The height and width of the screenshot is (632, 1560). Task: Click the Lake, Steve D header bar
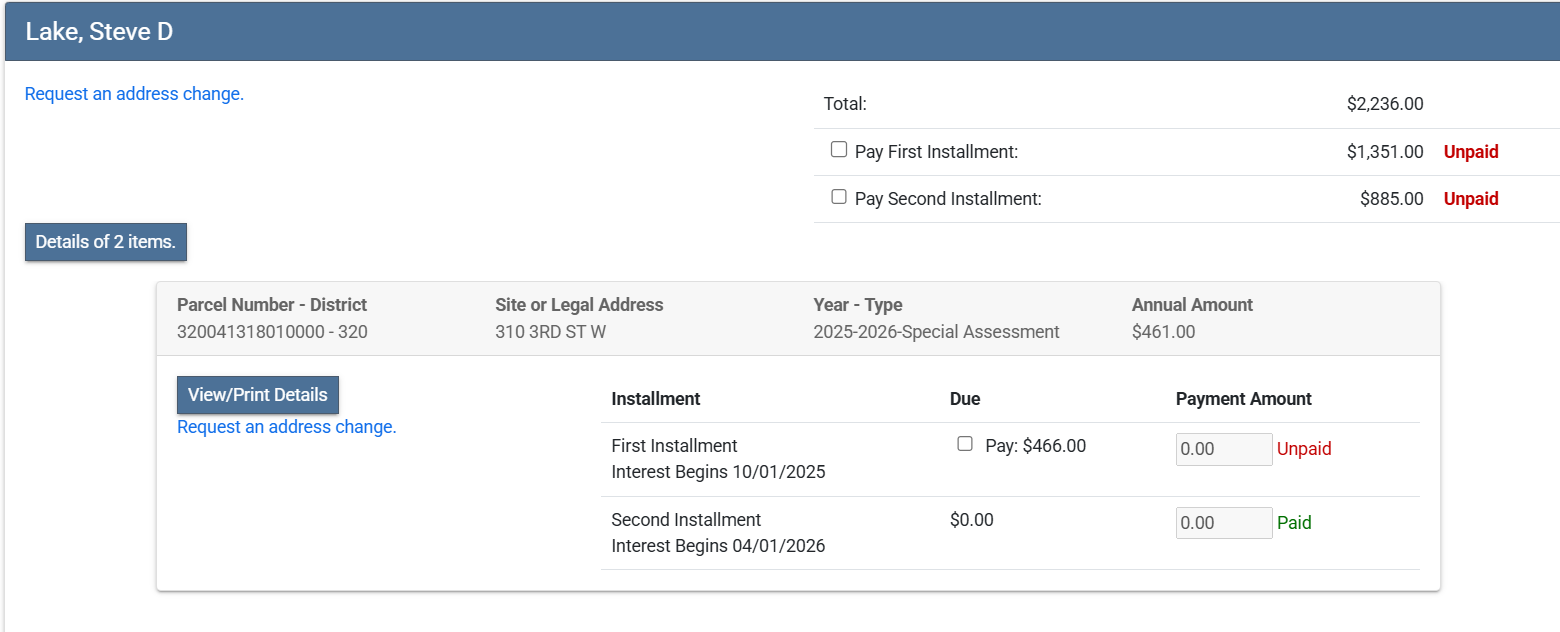[780, 32]
